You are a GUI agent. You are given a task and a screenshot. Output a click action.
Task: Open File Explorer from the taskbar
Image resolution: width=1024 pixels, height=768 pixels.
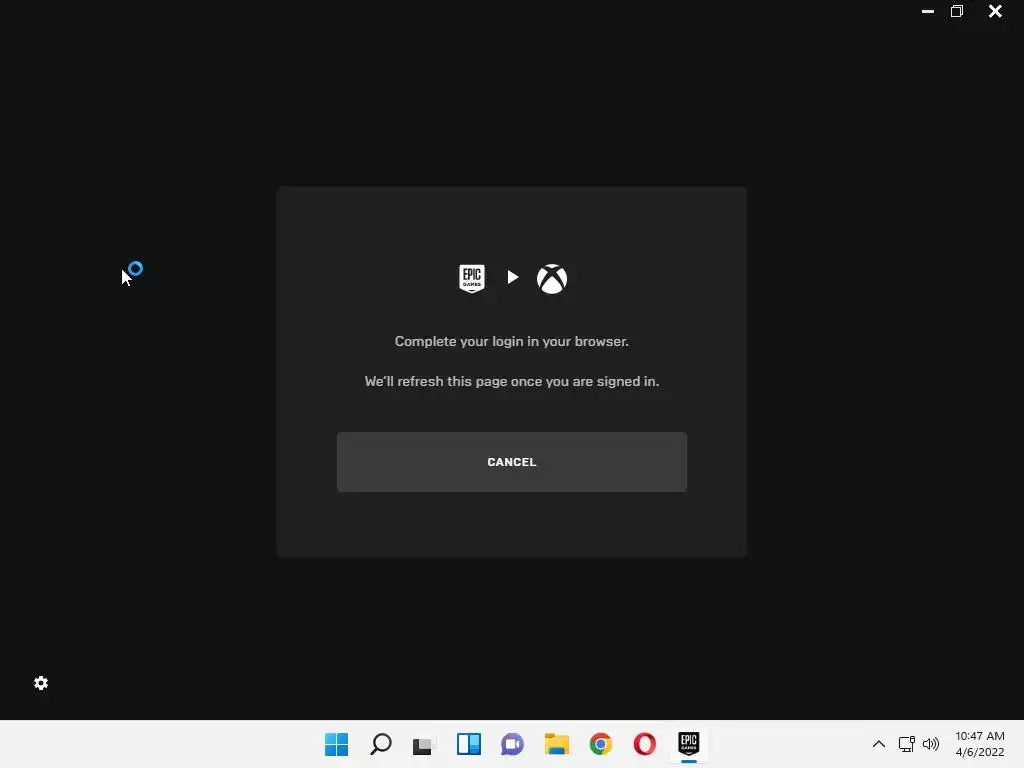[556, 744]
